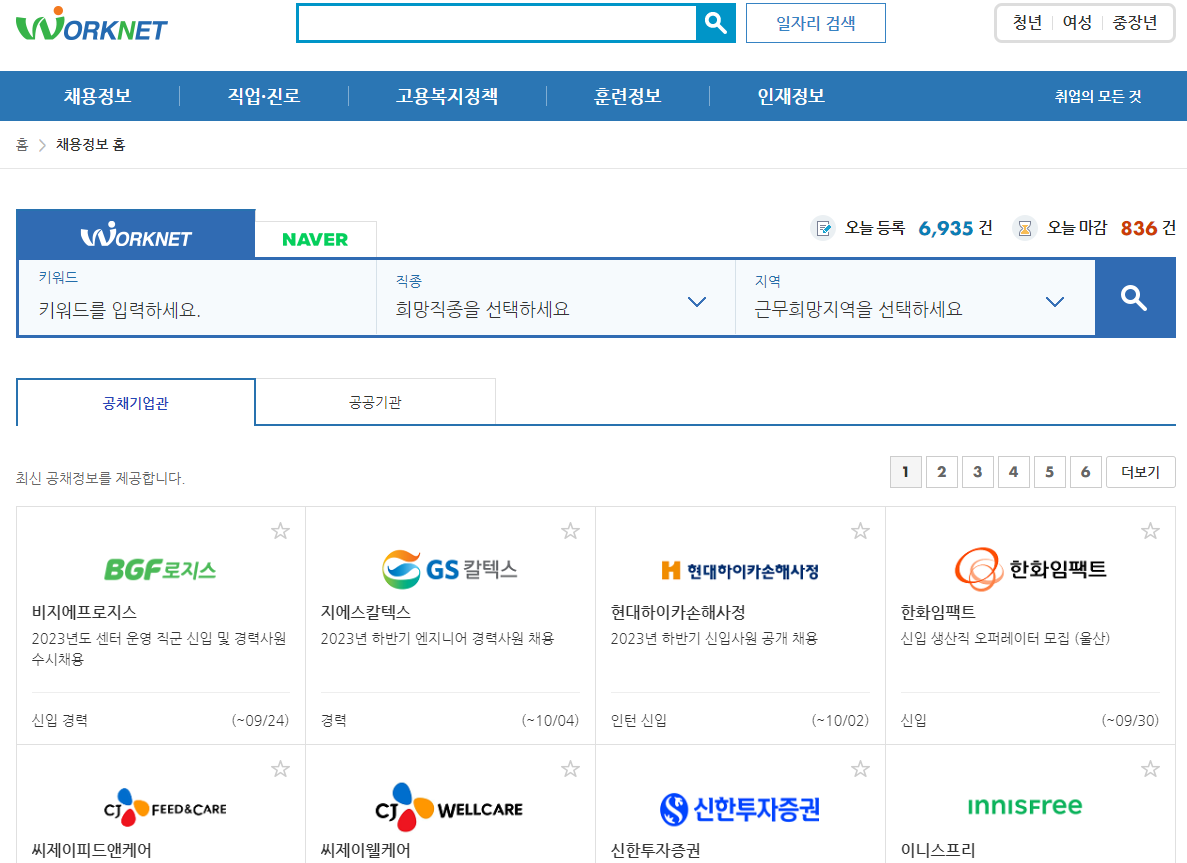Go to page 4 of listings
The height and width of the screenshot is (863, 1187).
1014,472
